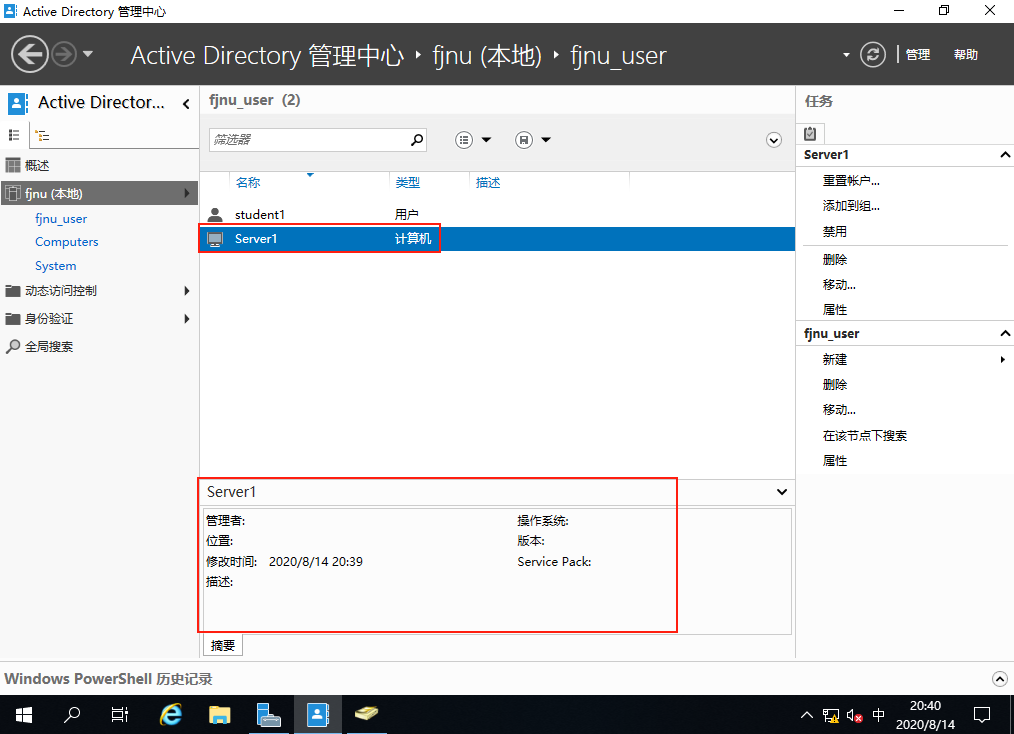Open the saved queries disk icon
This screenshot has width=1014, height=734.
pyautogui.click(x=524, y=140)
